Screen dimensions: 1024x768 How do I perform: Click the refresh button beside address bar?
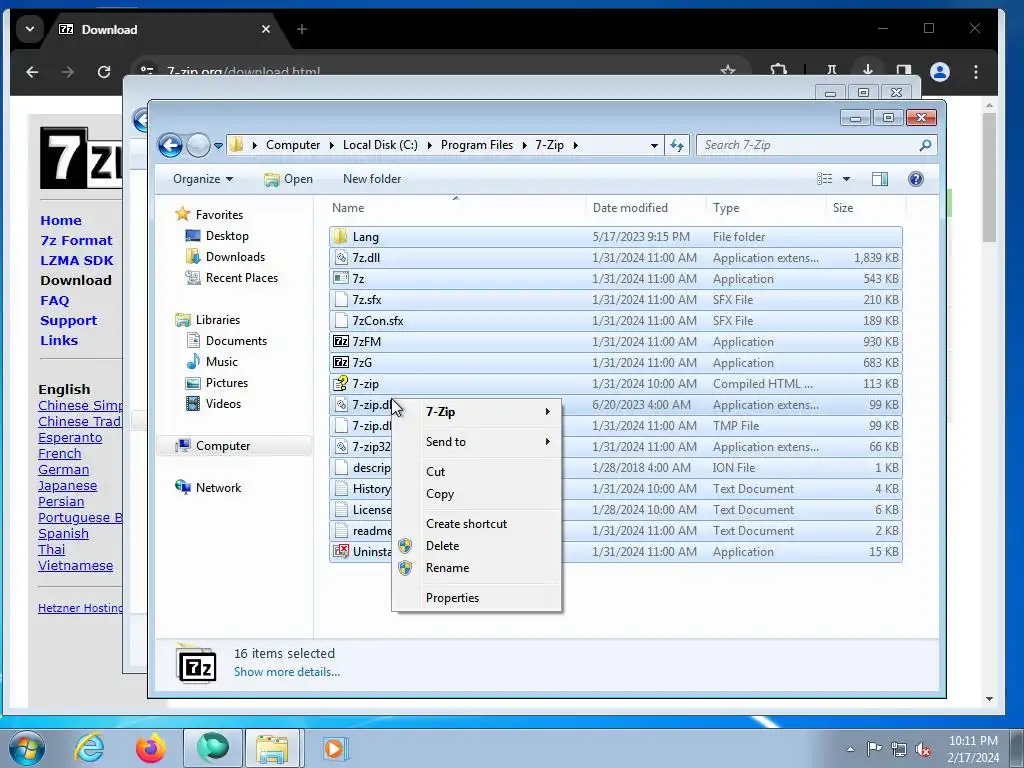coord(677,145)
